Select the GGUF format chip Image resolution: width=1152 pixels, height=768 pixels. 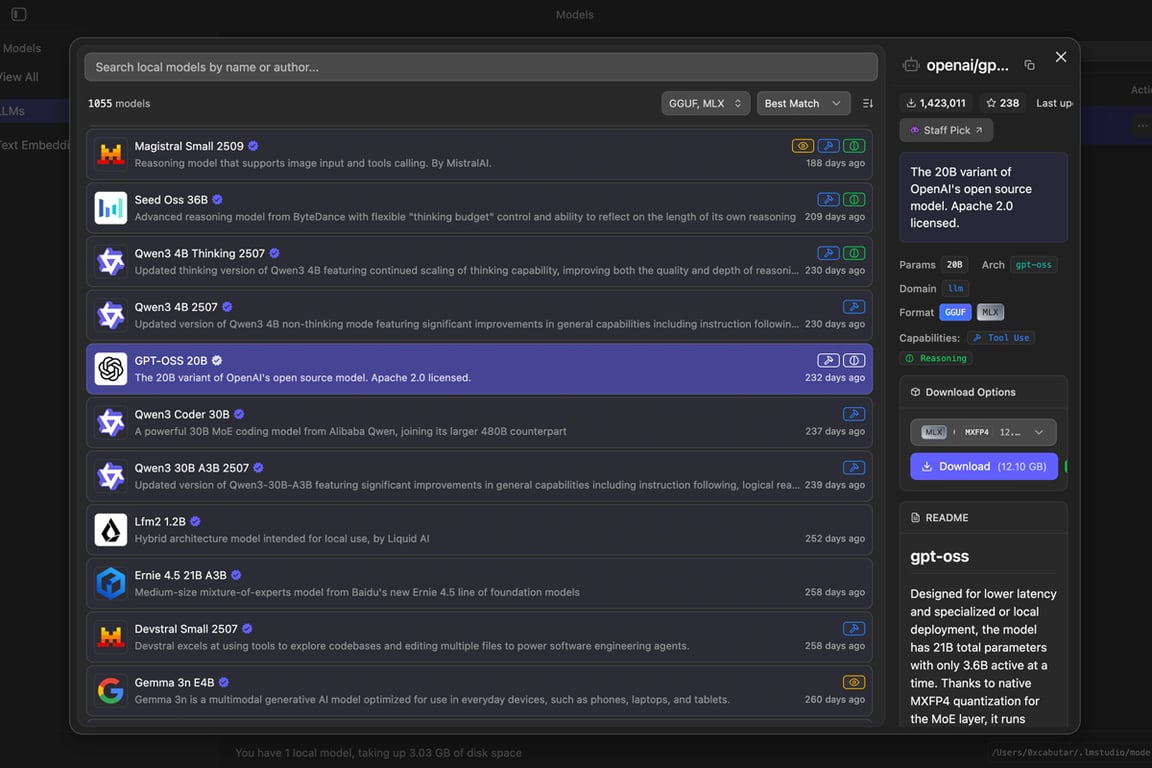coord(955,312)
